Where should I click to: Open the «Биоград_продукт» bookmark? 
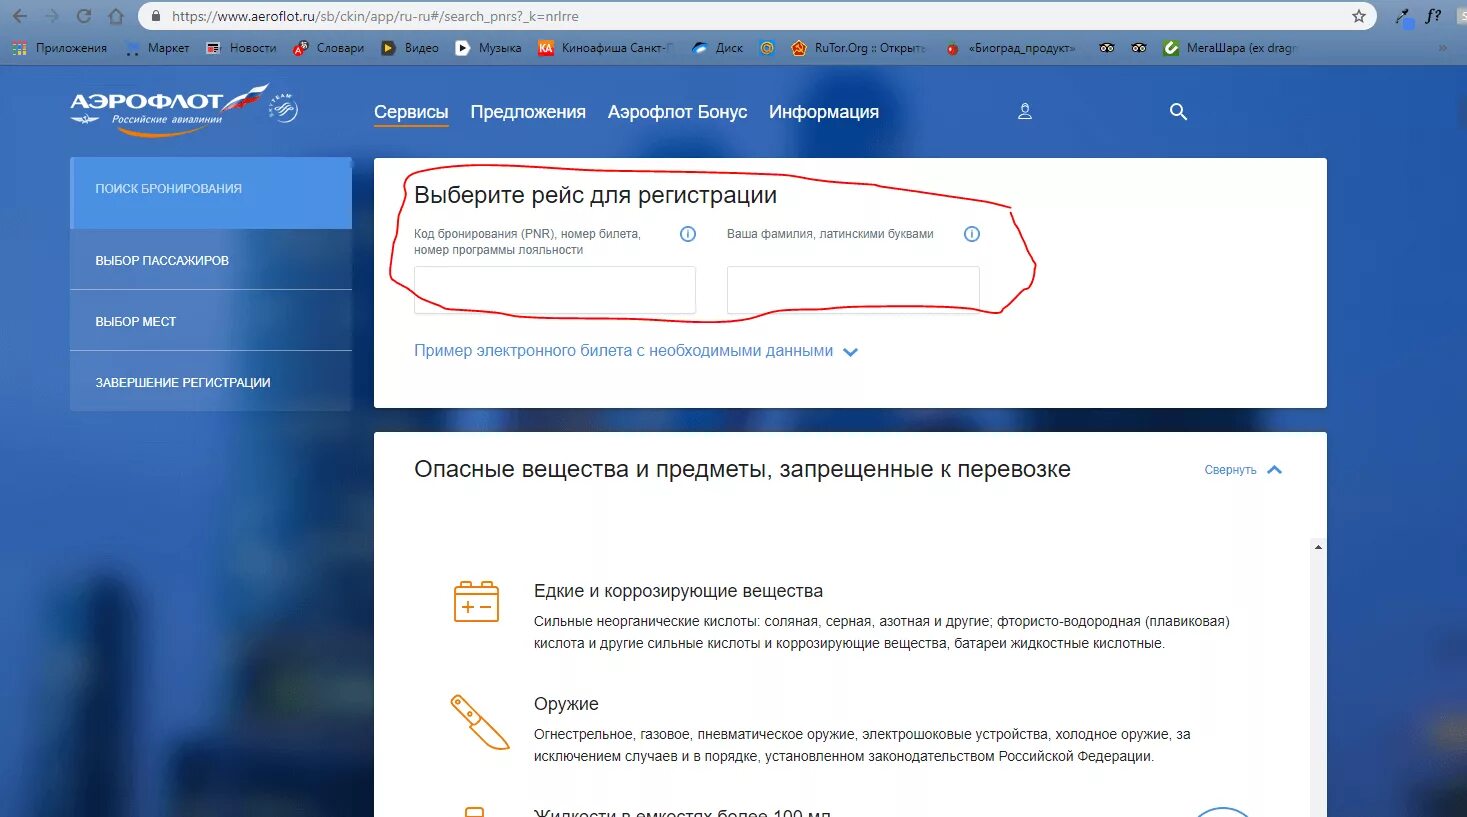pyautogui.click(x=1010, y=48)
